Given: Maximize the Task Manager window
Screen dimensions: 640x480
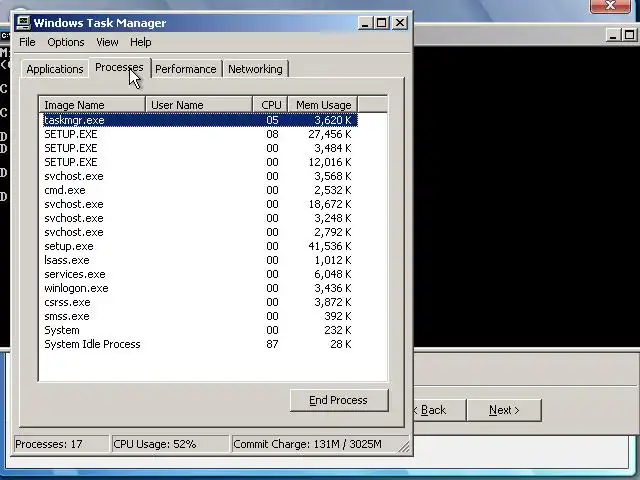Looking at the screenshot, I should (x=382, y=23).
